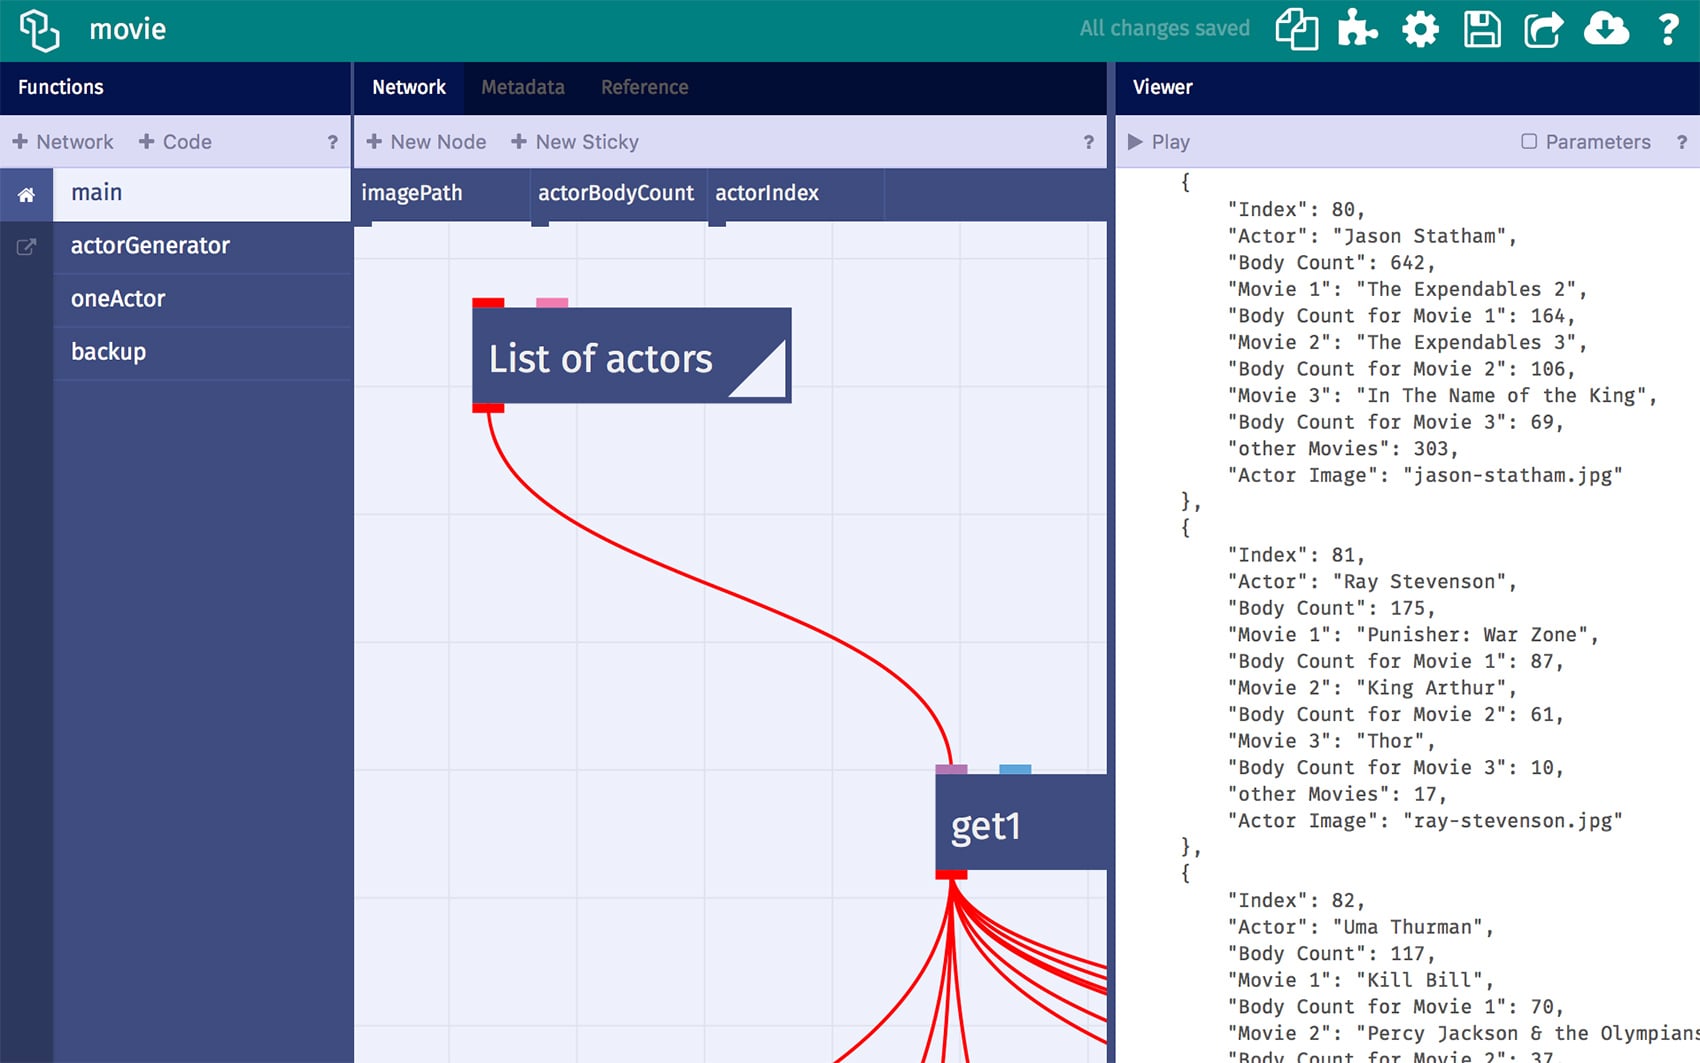
Task: Click external link icon beside actorGenerator
Action: [26, 247]
